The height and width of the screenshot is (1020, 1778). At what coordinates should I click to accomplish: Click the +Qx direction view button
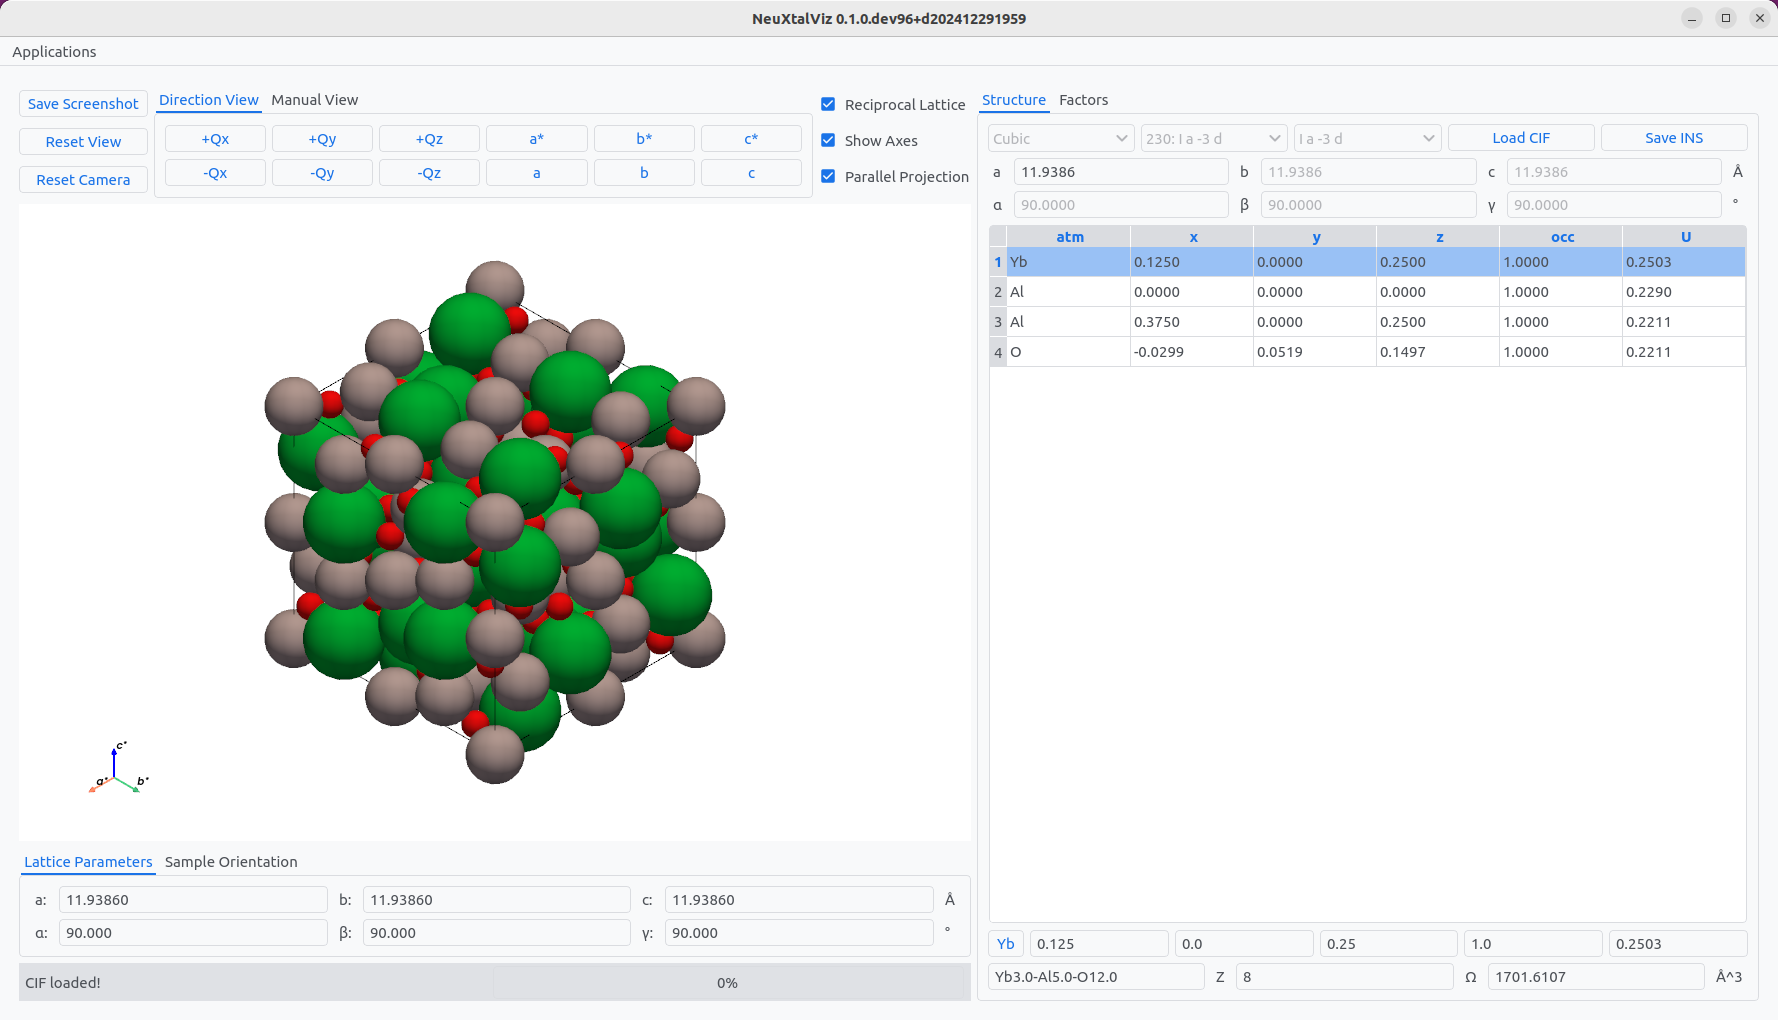tap(215, 139)
